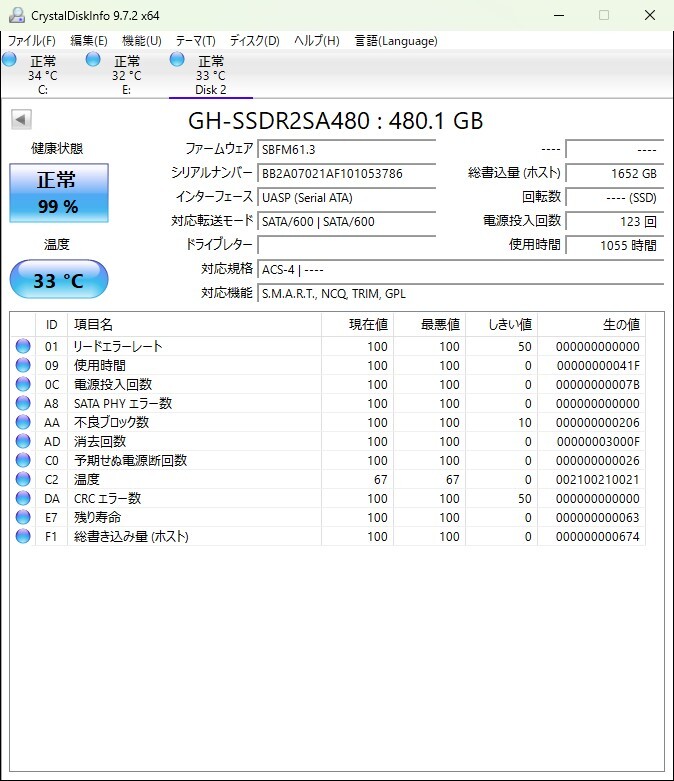Open the 機能(U) menu

141,41
